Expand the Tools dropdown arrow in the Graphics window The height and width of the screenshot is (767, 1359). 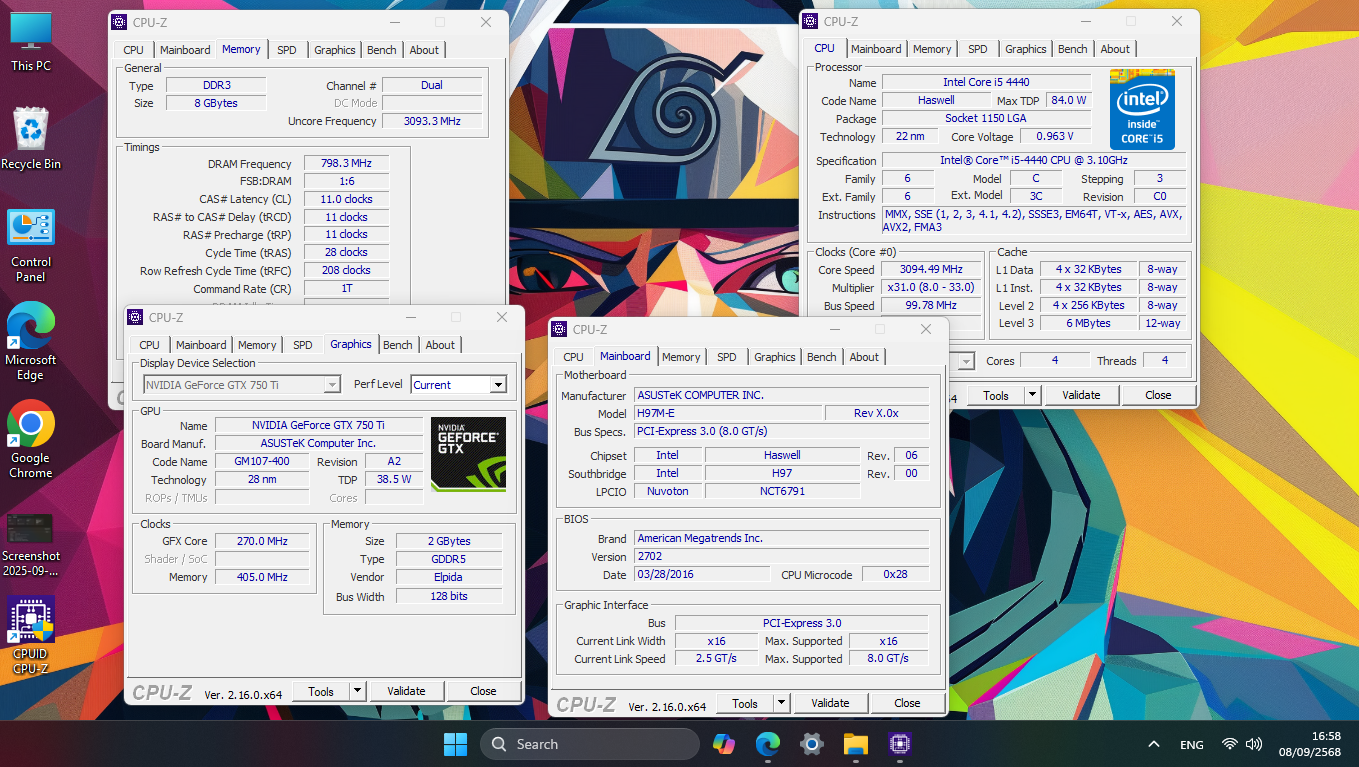357,691
